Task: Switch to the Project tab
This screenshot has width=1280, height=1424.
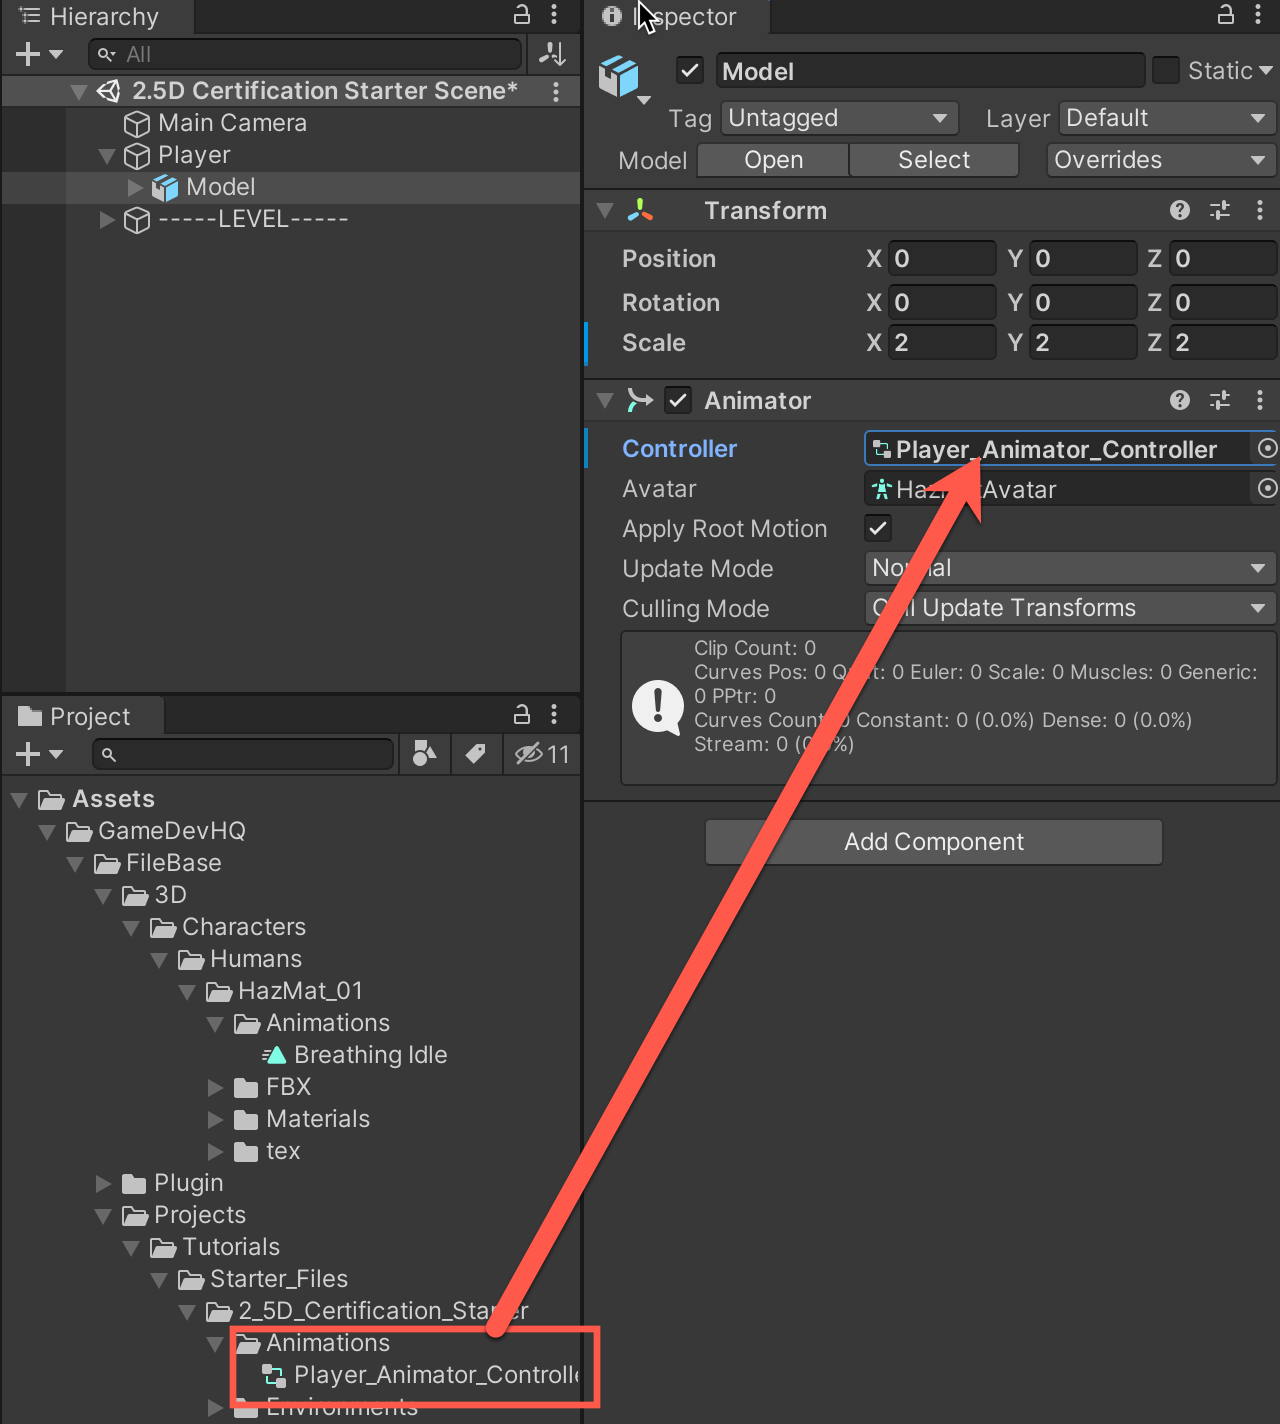Action: (x=84, y=716)
